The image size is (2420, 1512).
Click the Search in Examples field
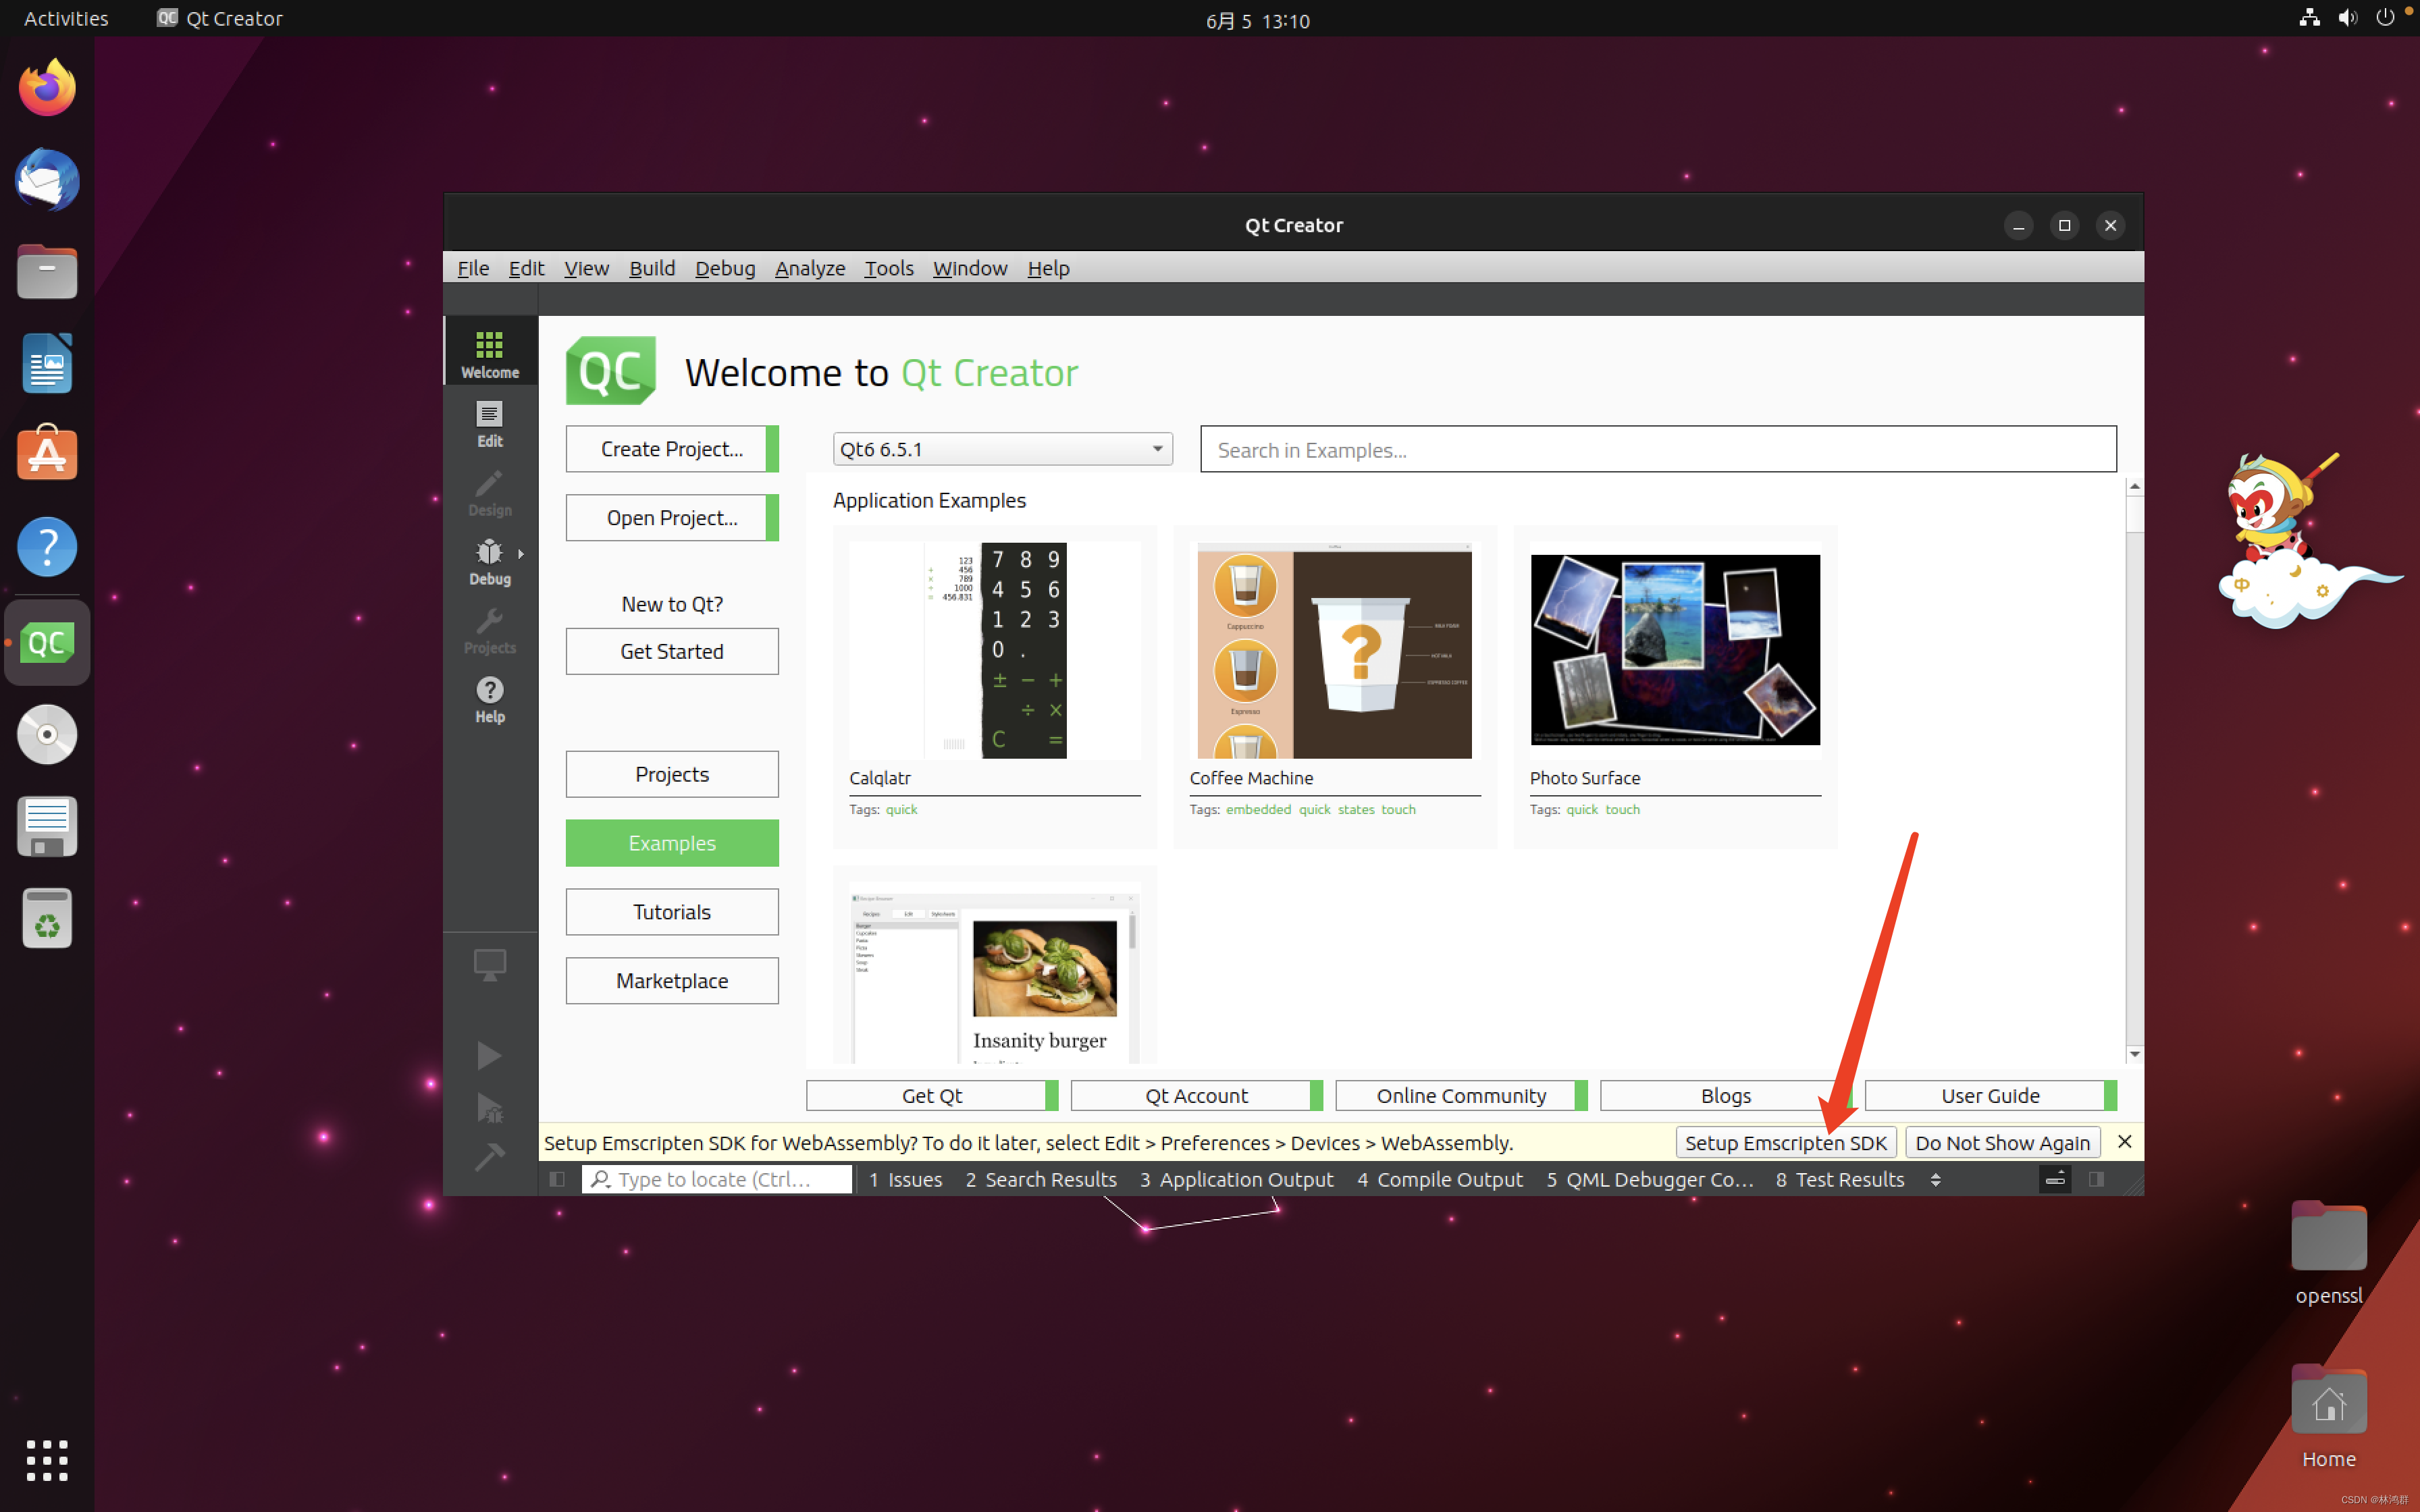click(x=1657, y=450)
